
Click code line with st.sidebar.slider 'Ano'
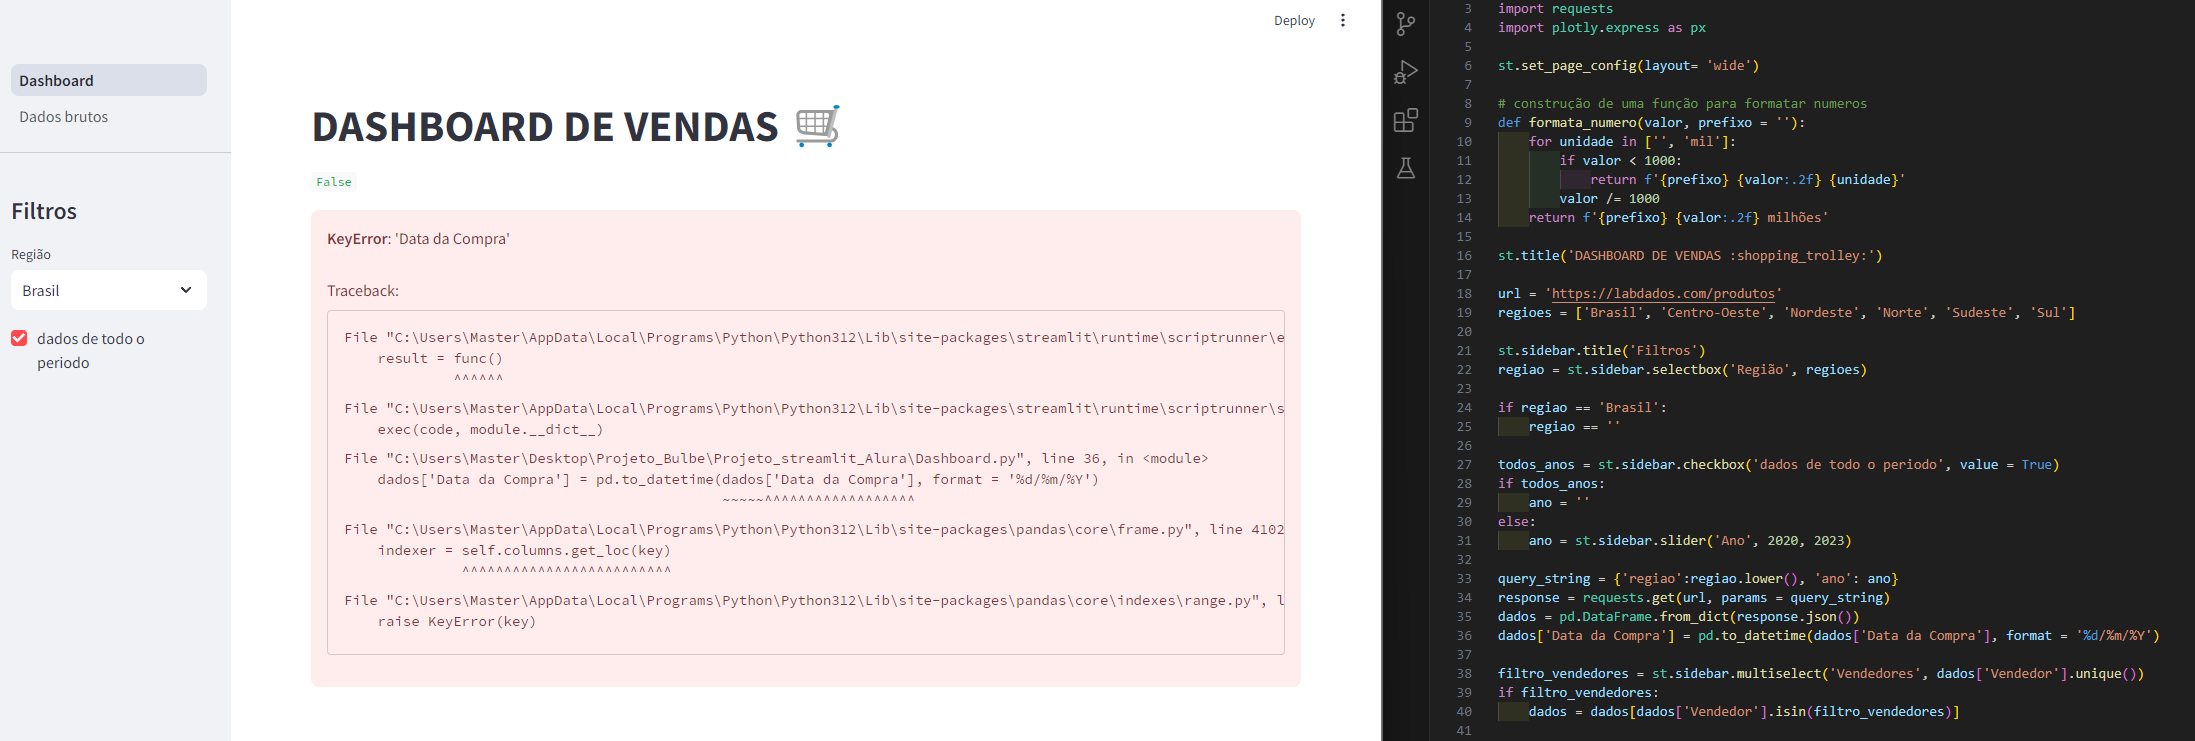1690,540
